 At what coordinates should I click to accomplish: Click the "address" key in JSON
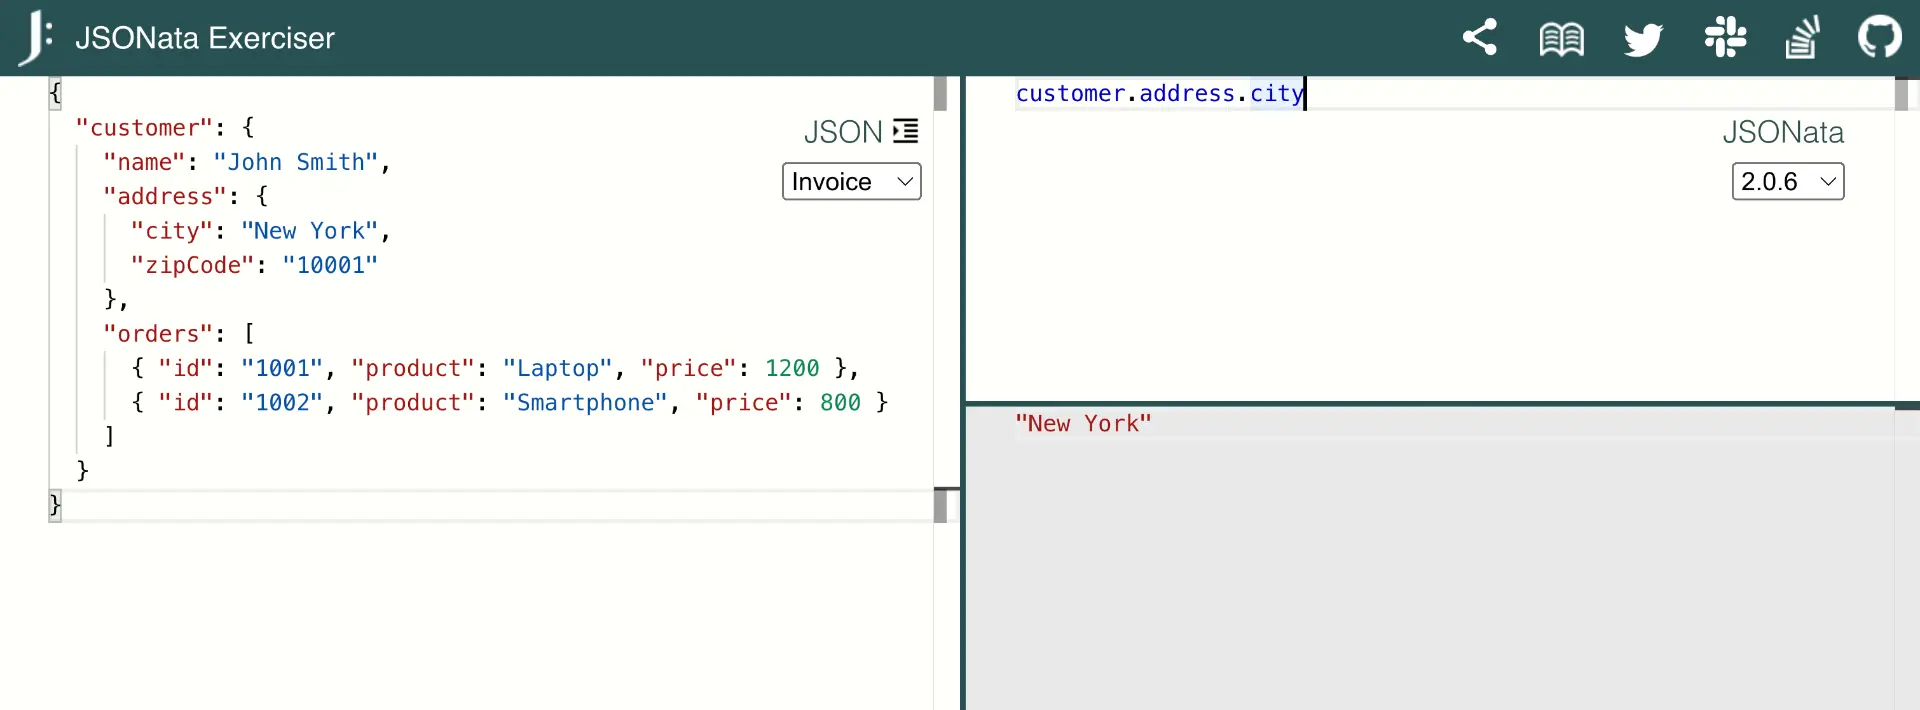(x=165, y=196)
